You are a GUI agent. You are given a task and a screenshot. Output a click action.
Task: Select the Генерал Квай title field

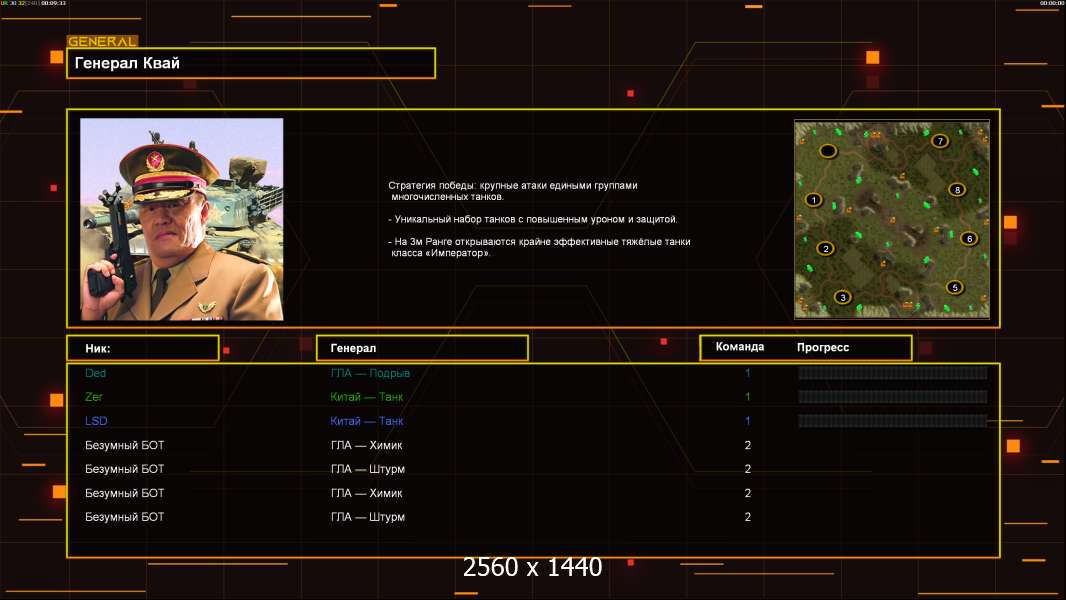click(251, 63)
